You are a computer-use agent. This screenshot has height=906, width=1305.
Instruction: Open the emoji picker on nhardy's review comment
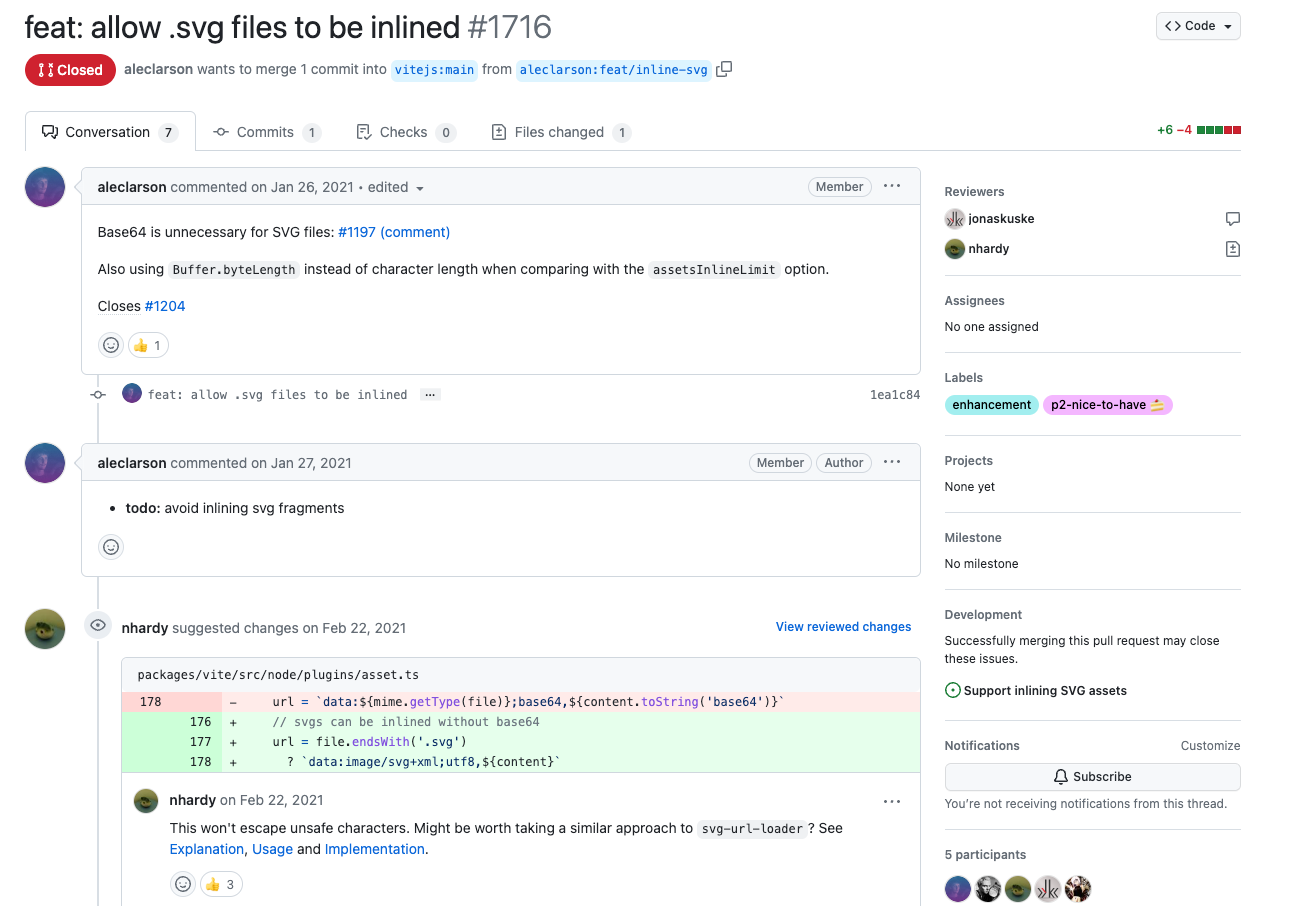(183, 884)
